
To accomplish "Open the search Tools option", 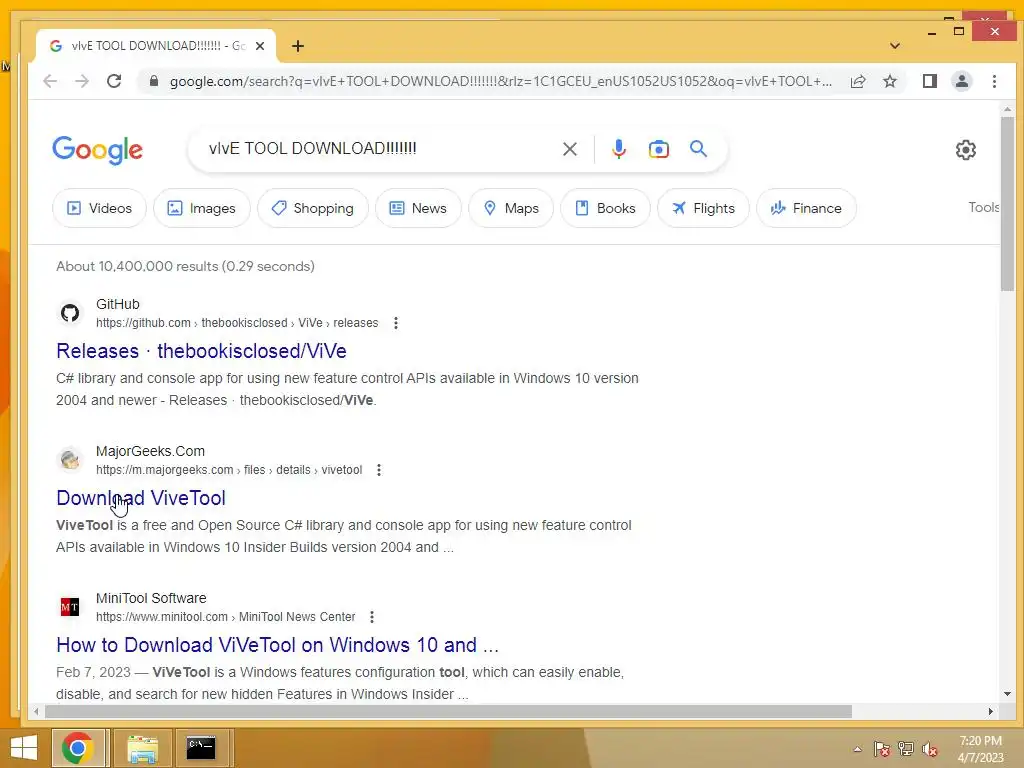I will pyautogui.click(x=984, y=208).
